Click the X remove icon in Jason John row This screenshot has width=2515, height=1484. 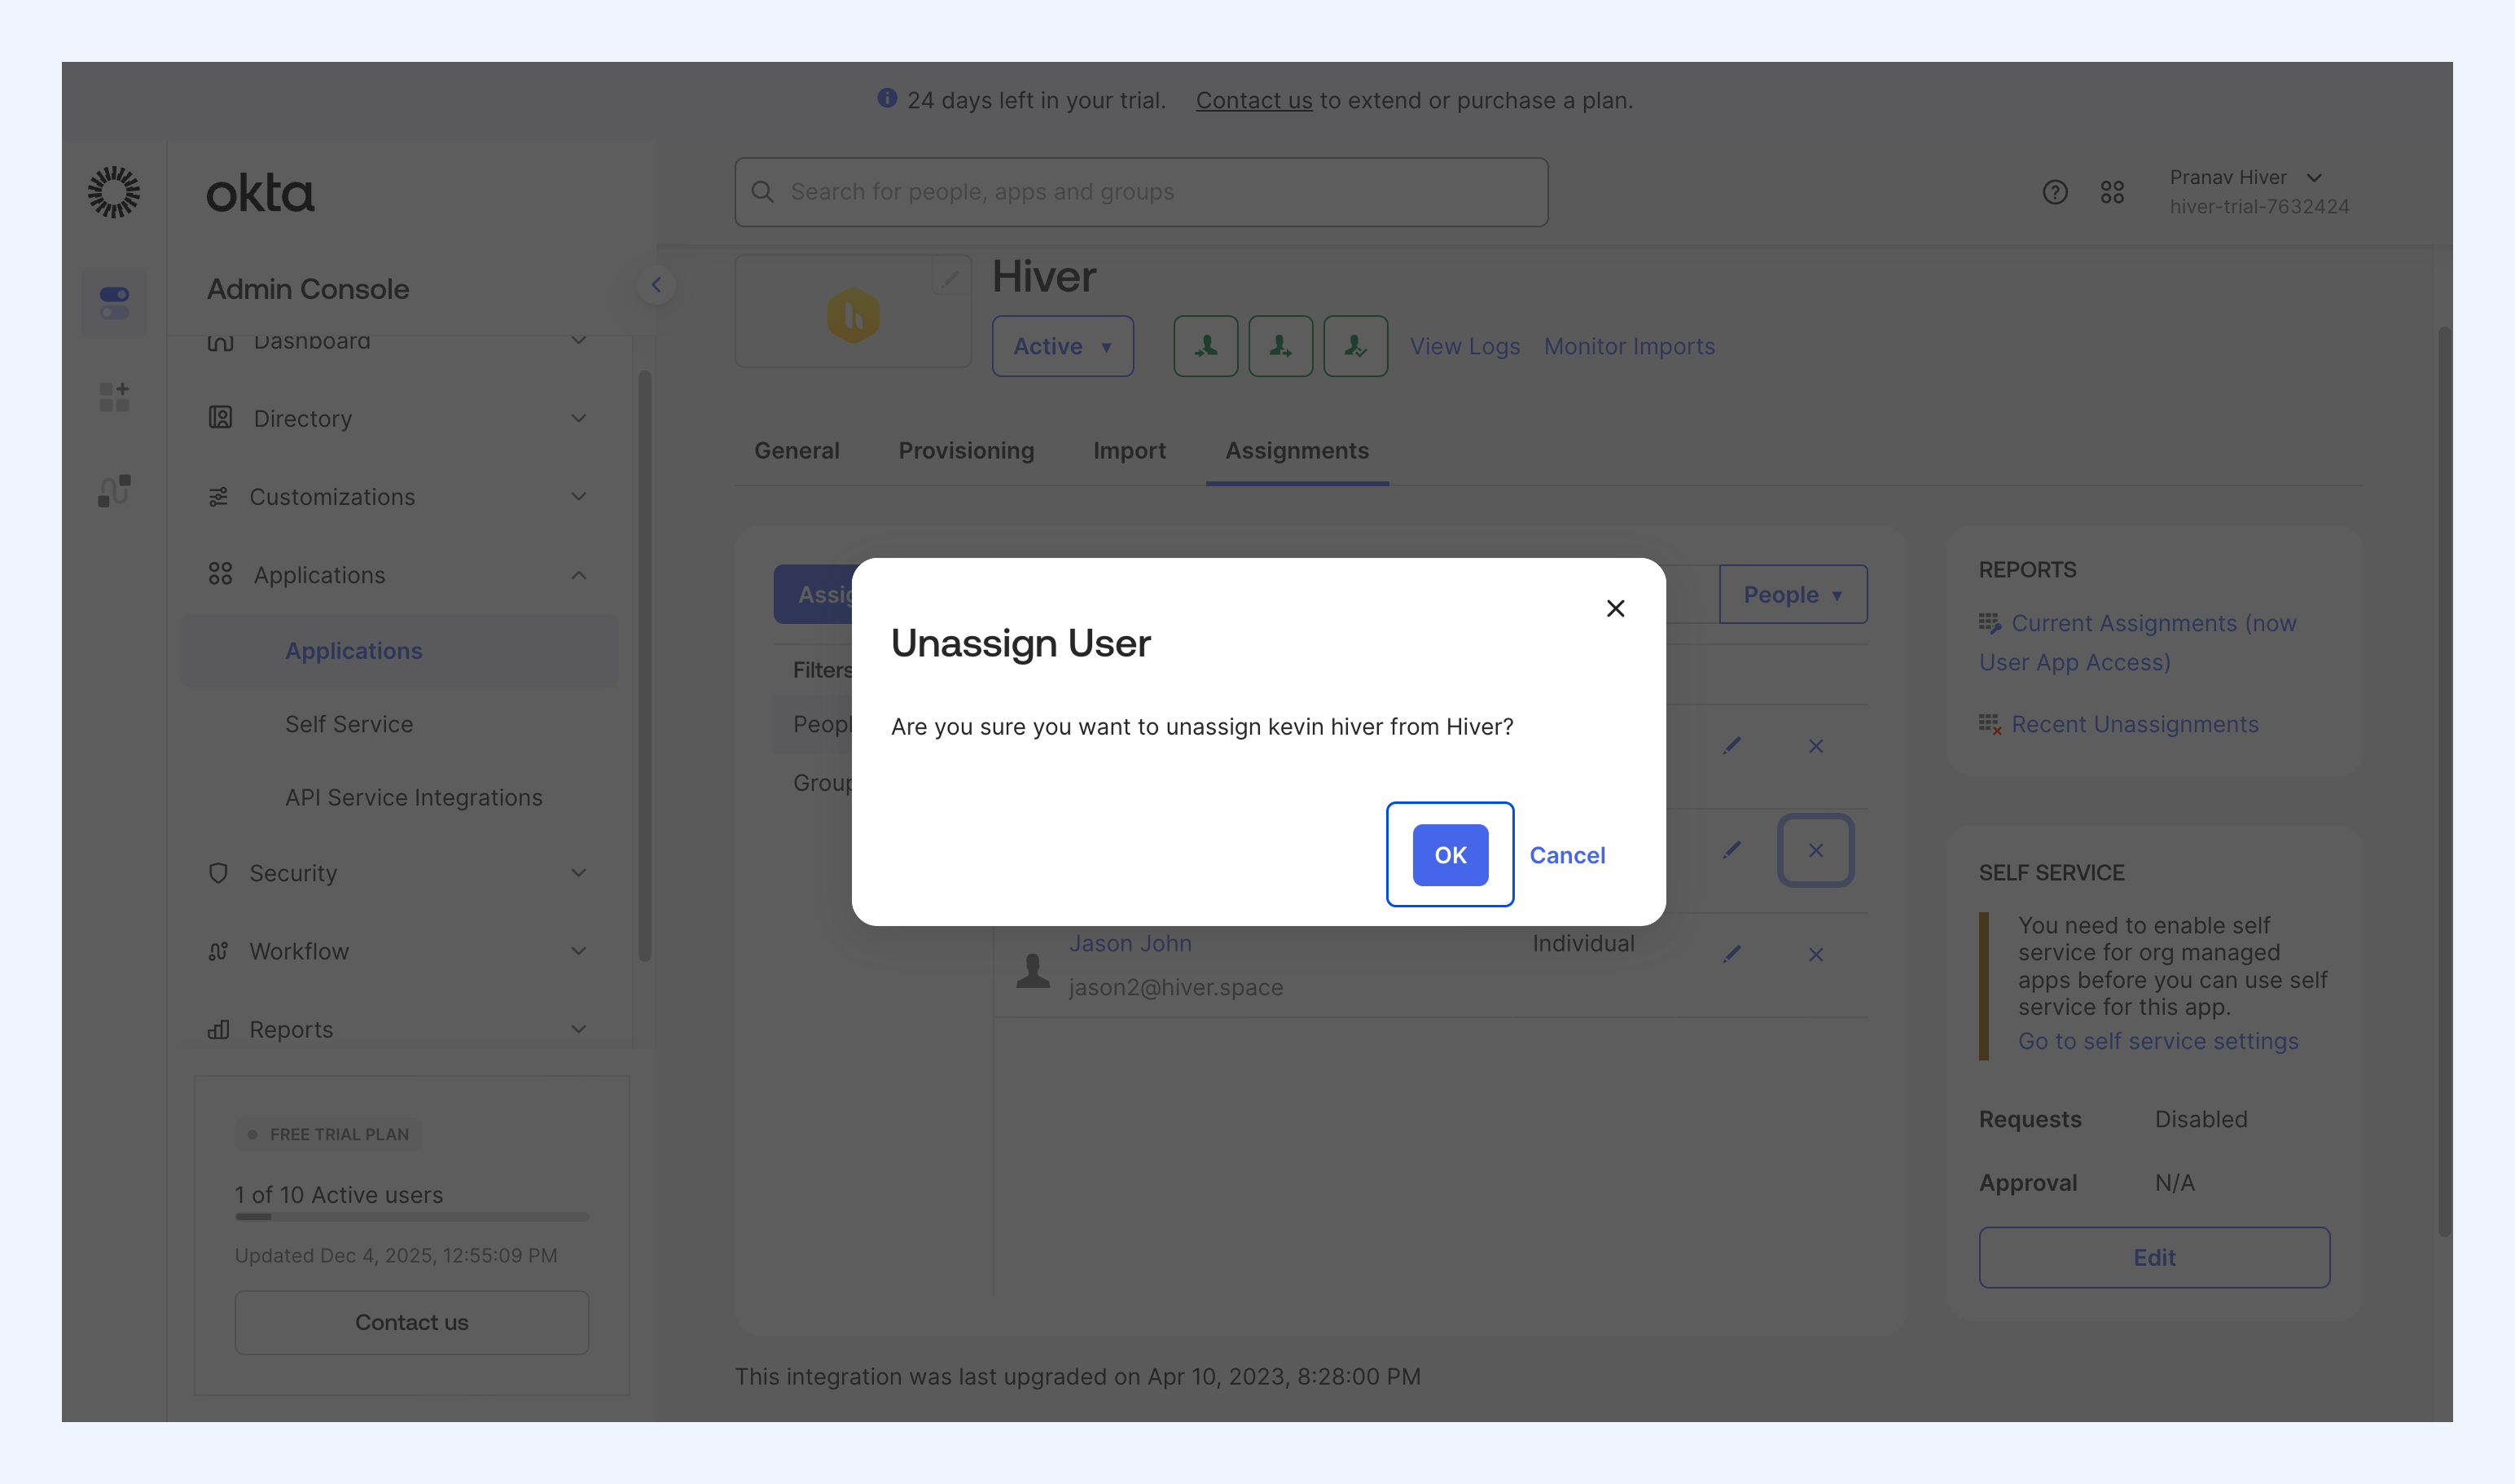pos(1816,955)
